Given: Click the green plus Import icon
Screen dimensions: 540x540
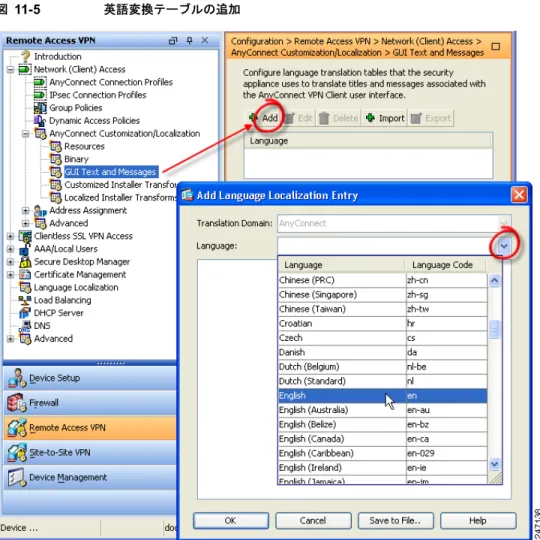Looking at the screenshot, I should [x=371, y=118].
